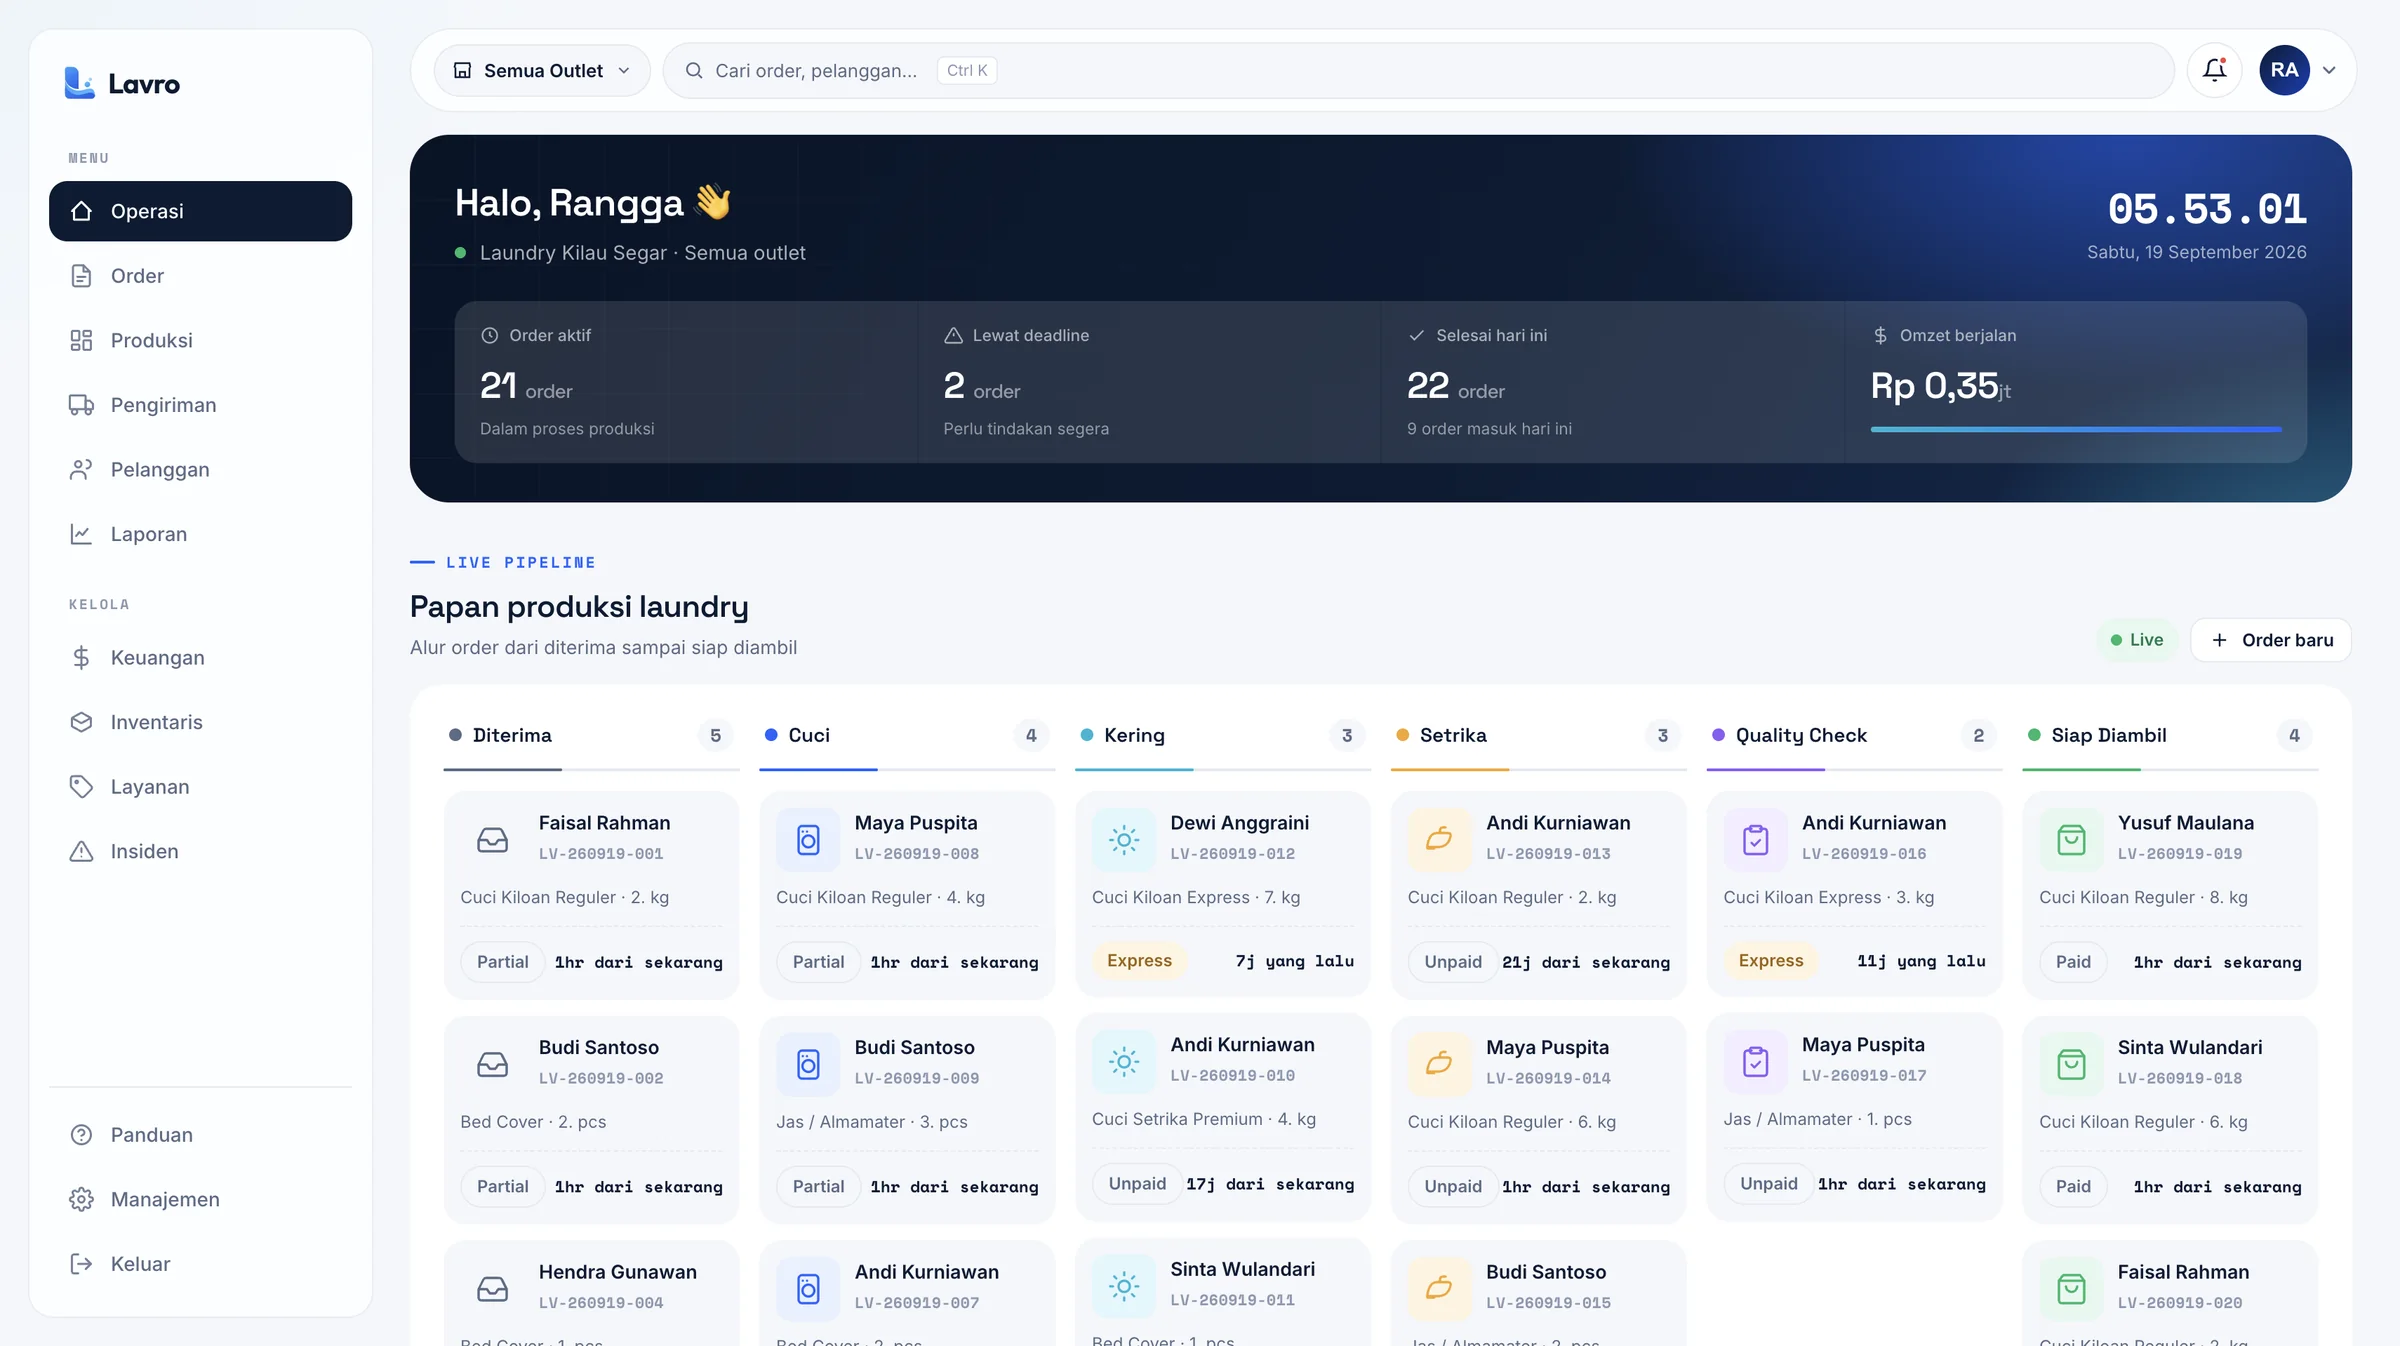Navigate to Pengiriman
The width and height of the screenshot is (2400, 1346).
tap(200, 405)
